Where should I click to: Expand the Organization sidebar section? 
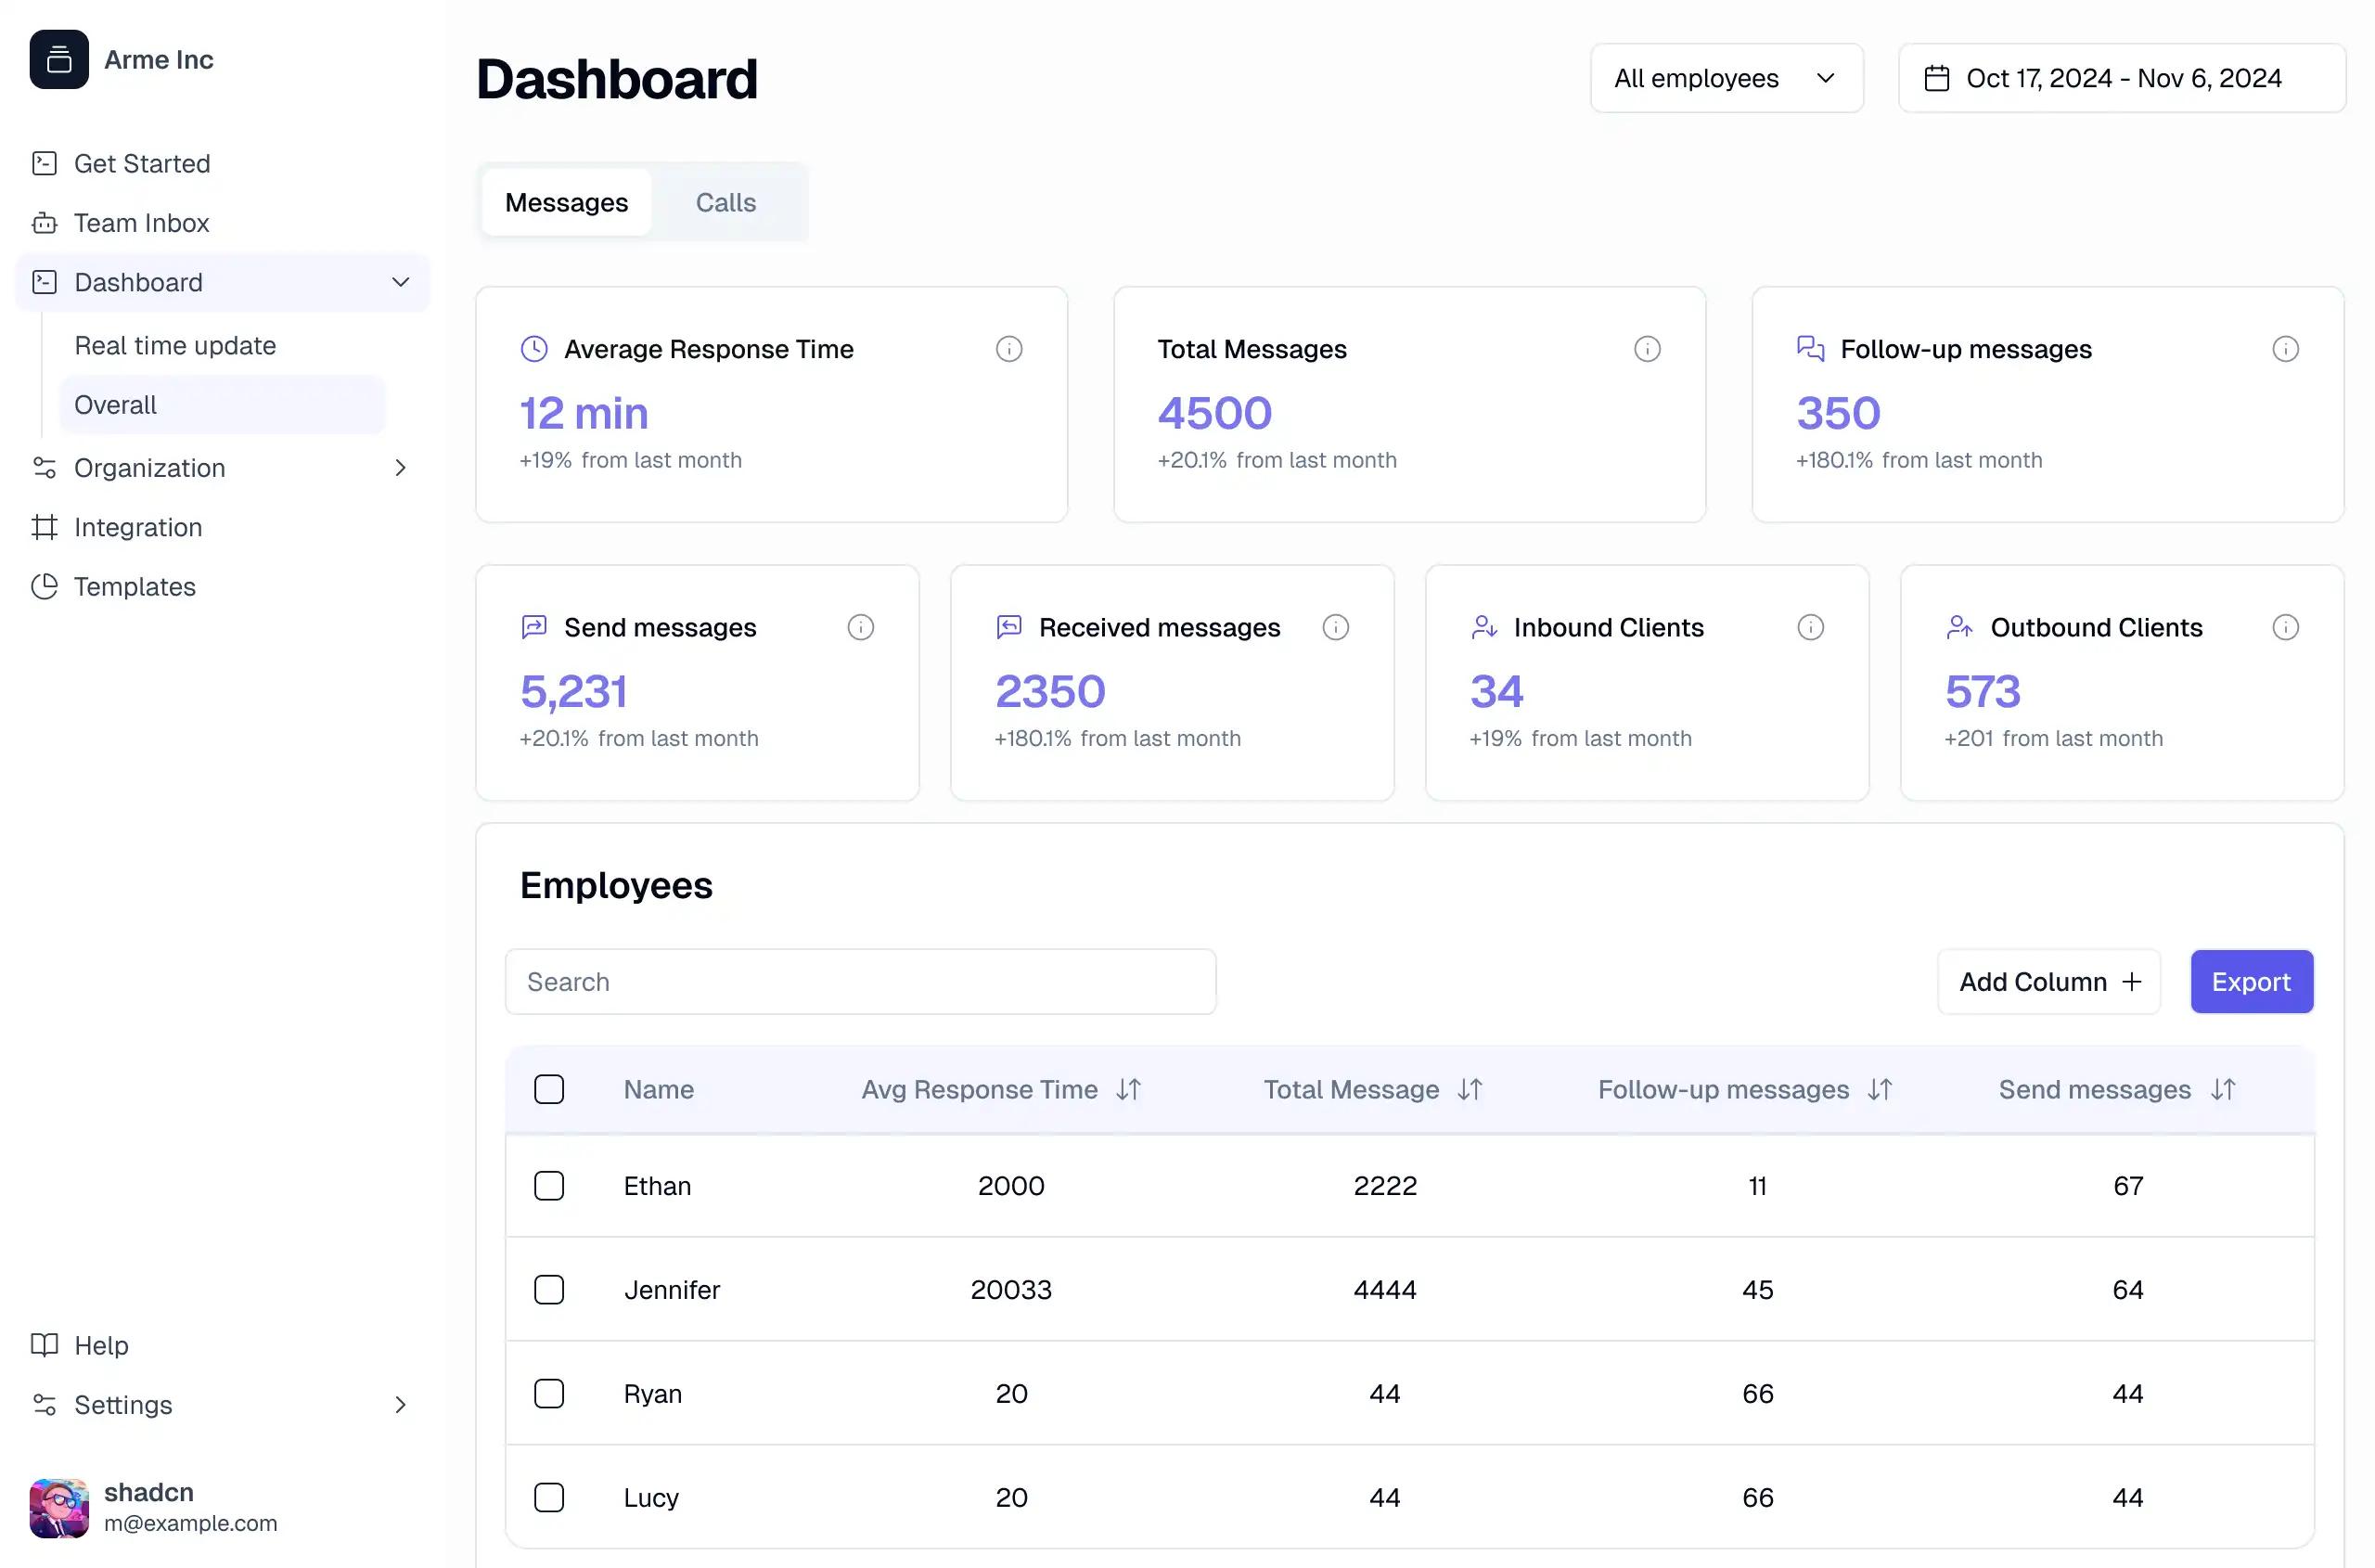coord(400,468)
